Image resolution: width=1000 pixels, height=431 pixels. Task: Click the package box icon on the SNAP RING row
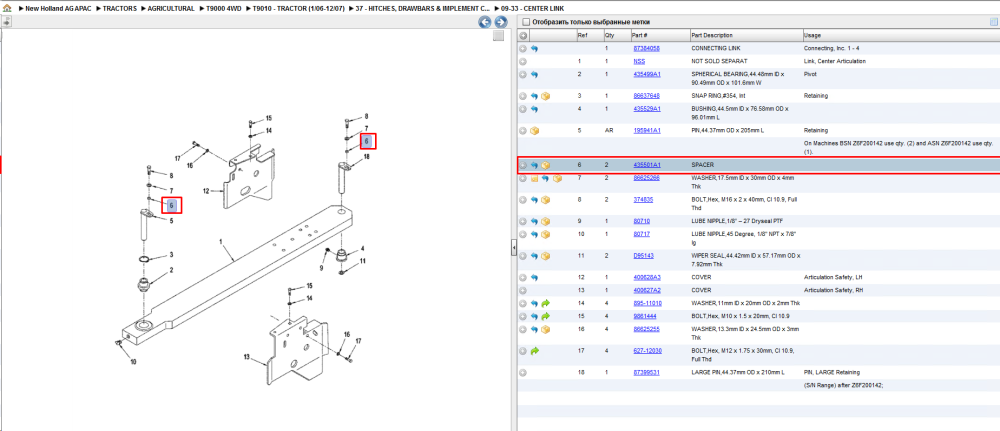click(x=545, y=96)
